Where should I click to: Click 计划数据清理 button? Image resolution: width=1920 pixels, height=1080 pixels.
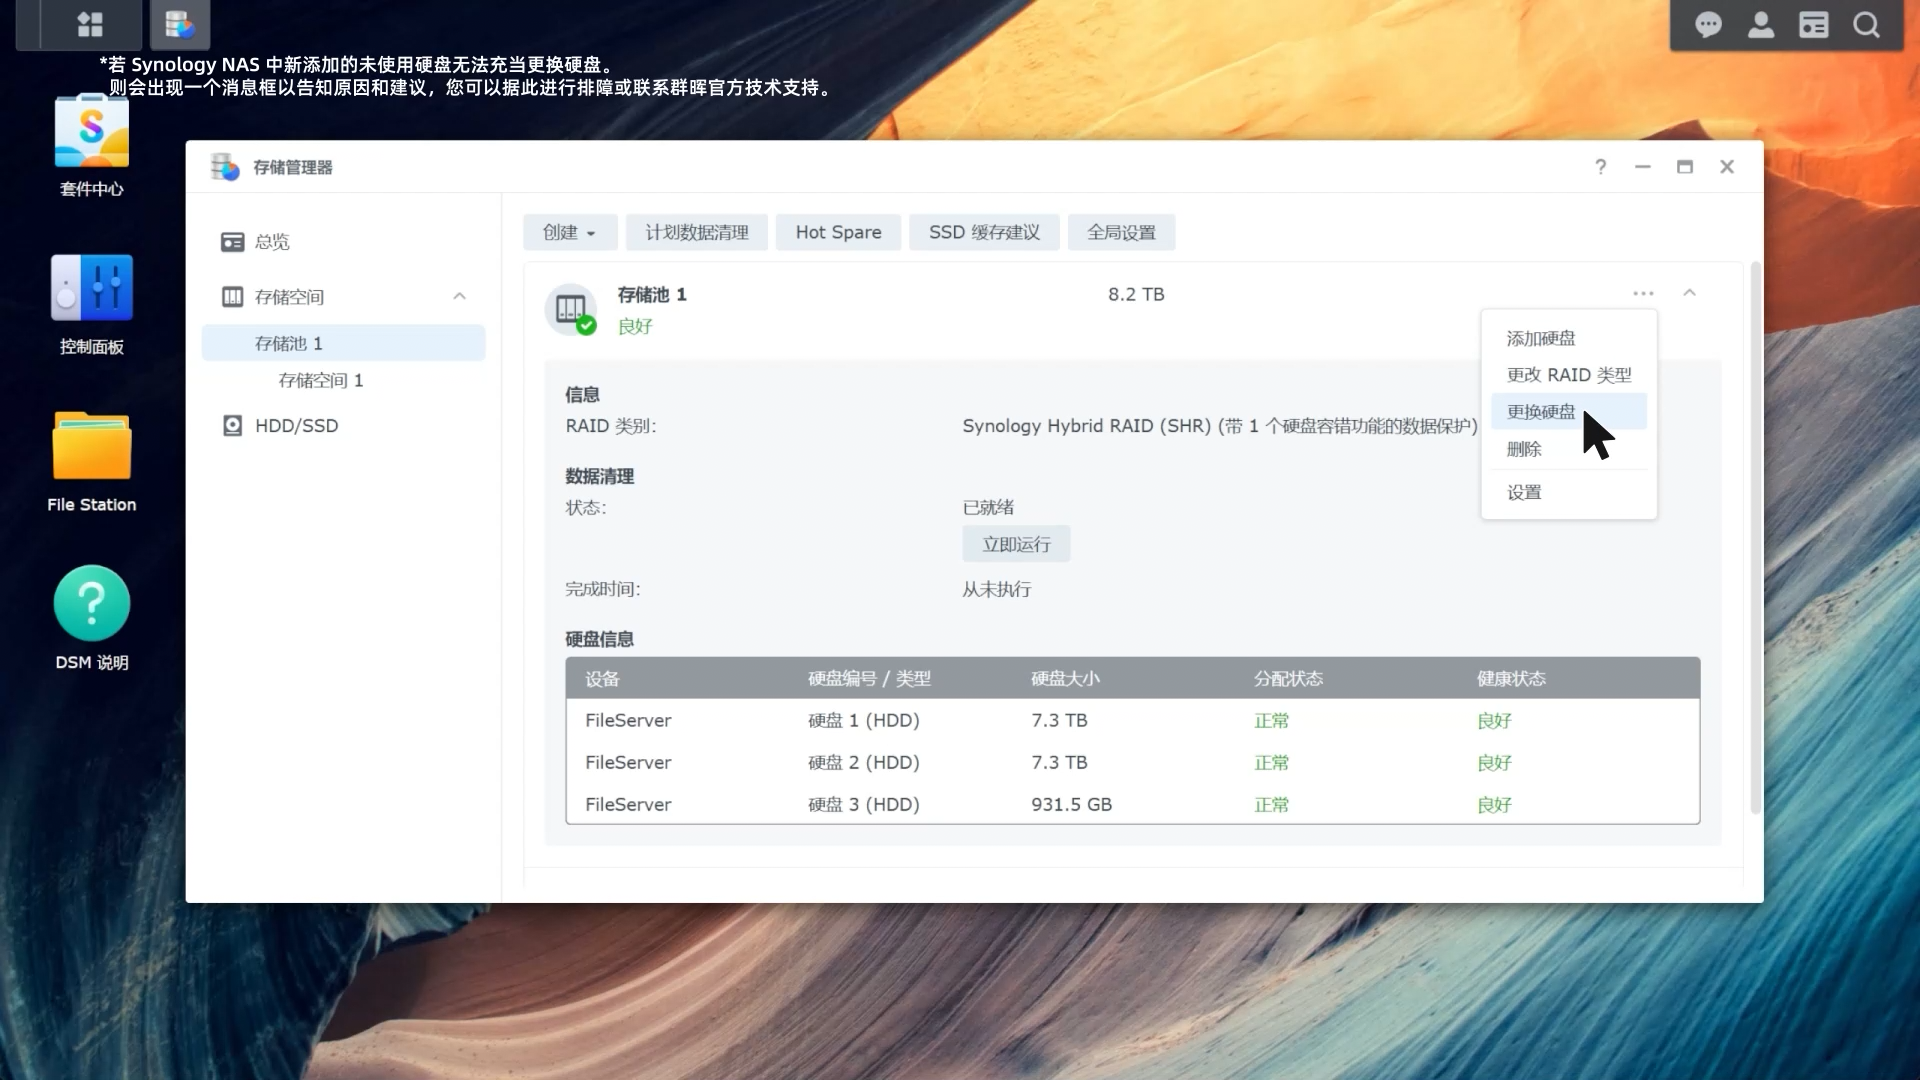tap(697, 232)
